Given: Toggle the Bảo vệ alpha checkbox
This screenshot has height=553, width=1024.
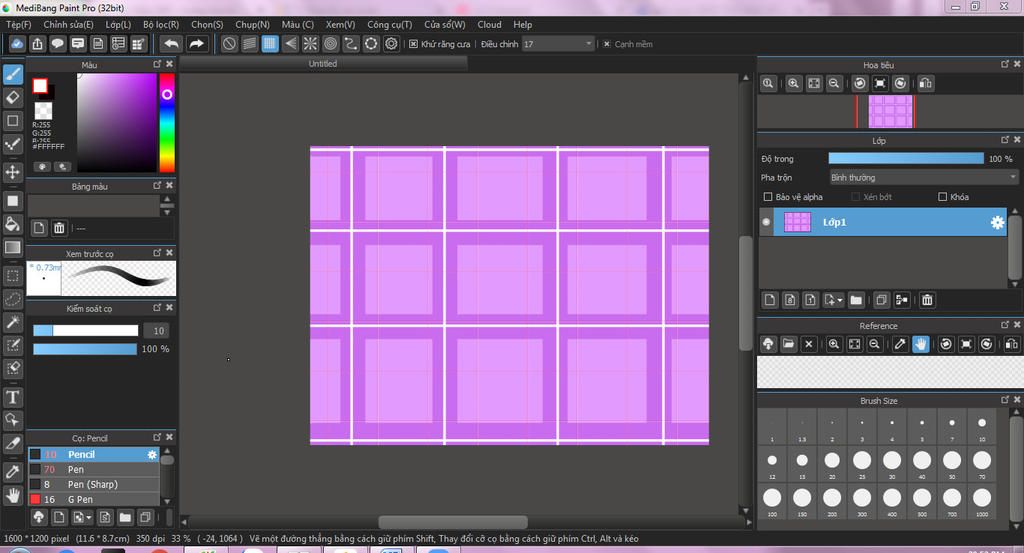Looking at the screenshot, I should pos(768,197).
